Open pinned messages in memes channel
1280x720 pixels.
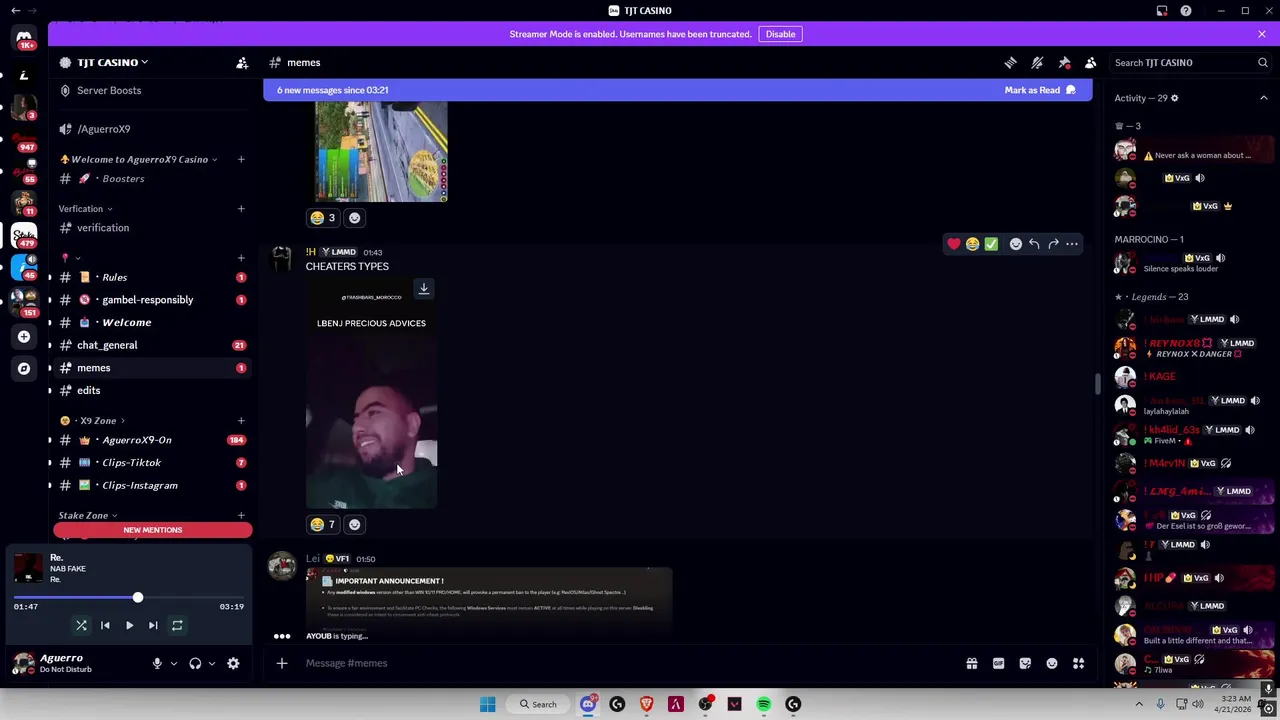1064,62
